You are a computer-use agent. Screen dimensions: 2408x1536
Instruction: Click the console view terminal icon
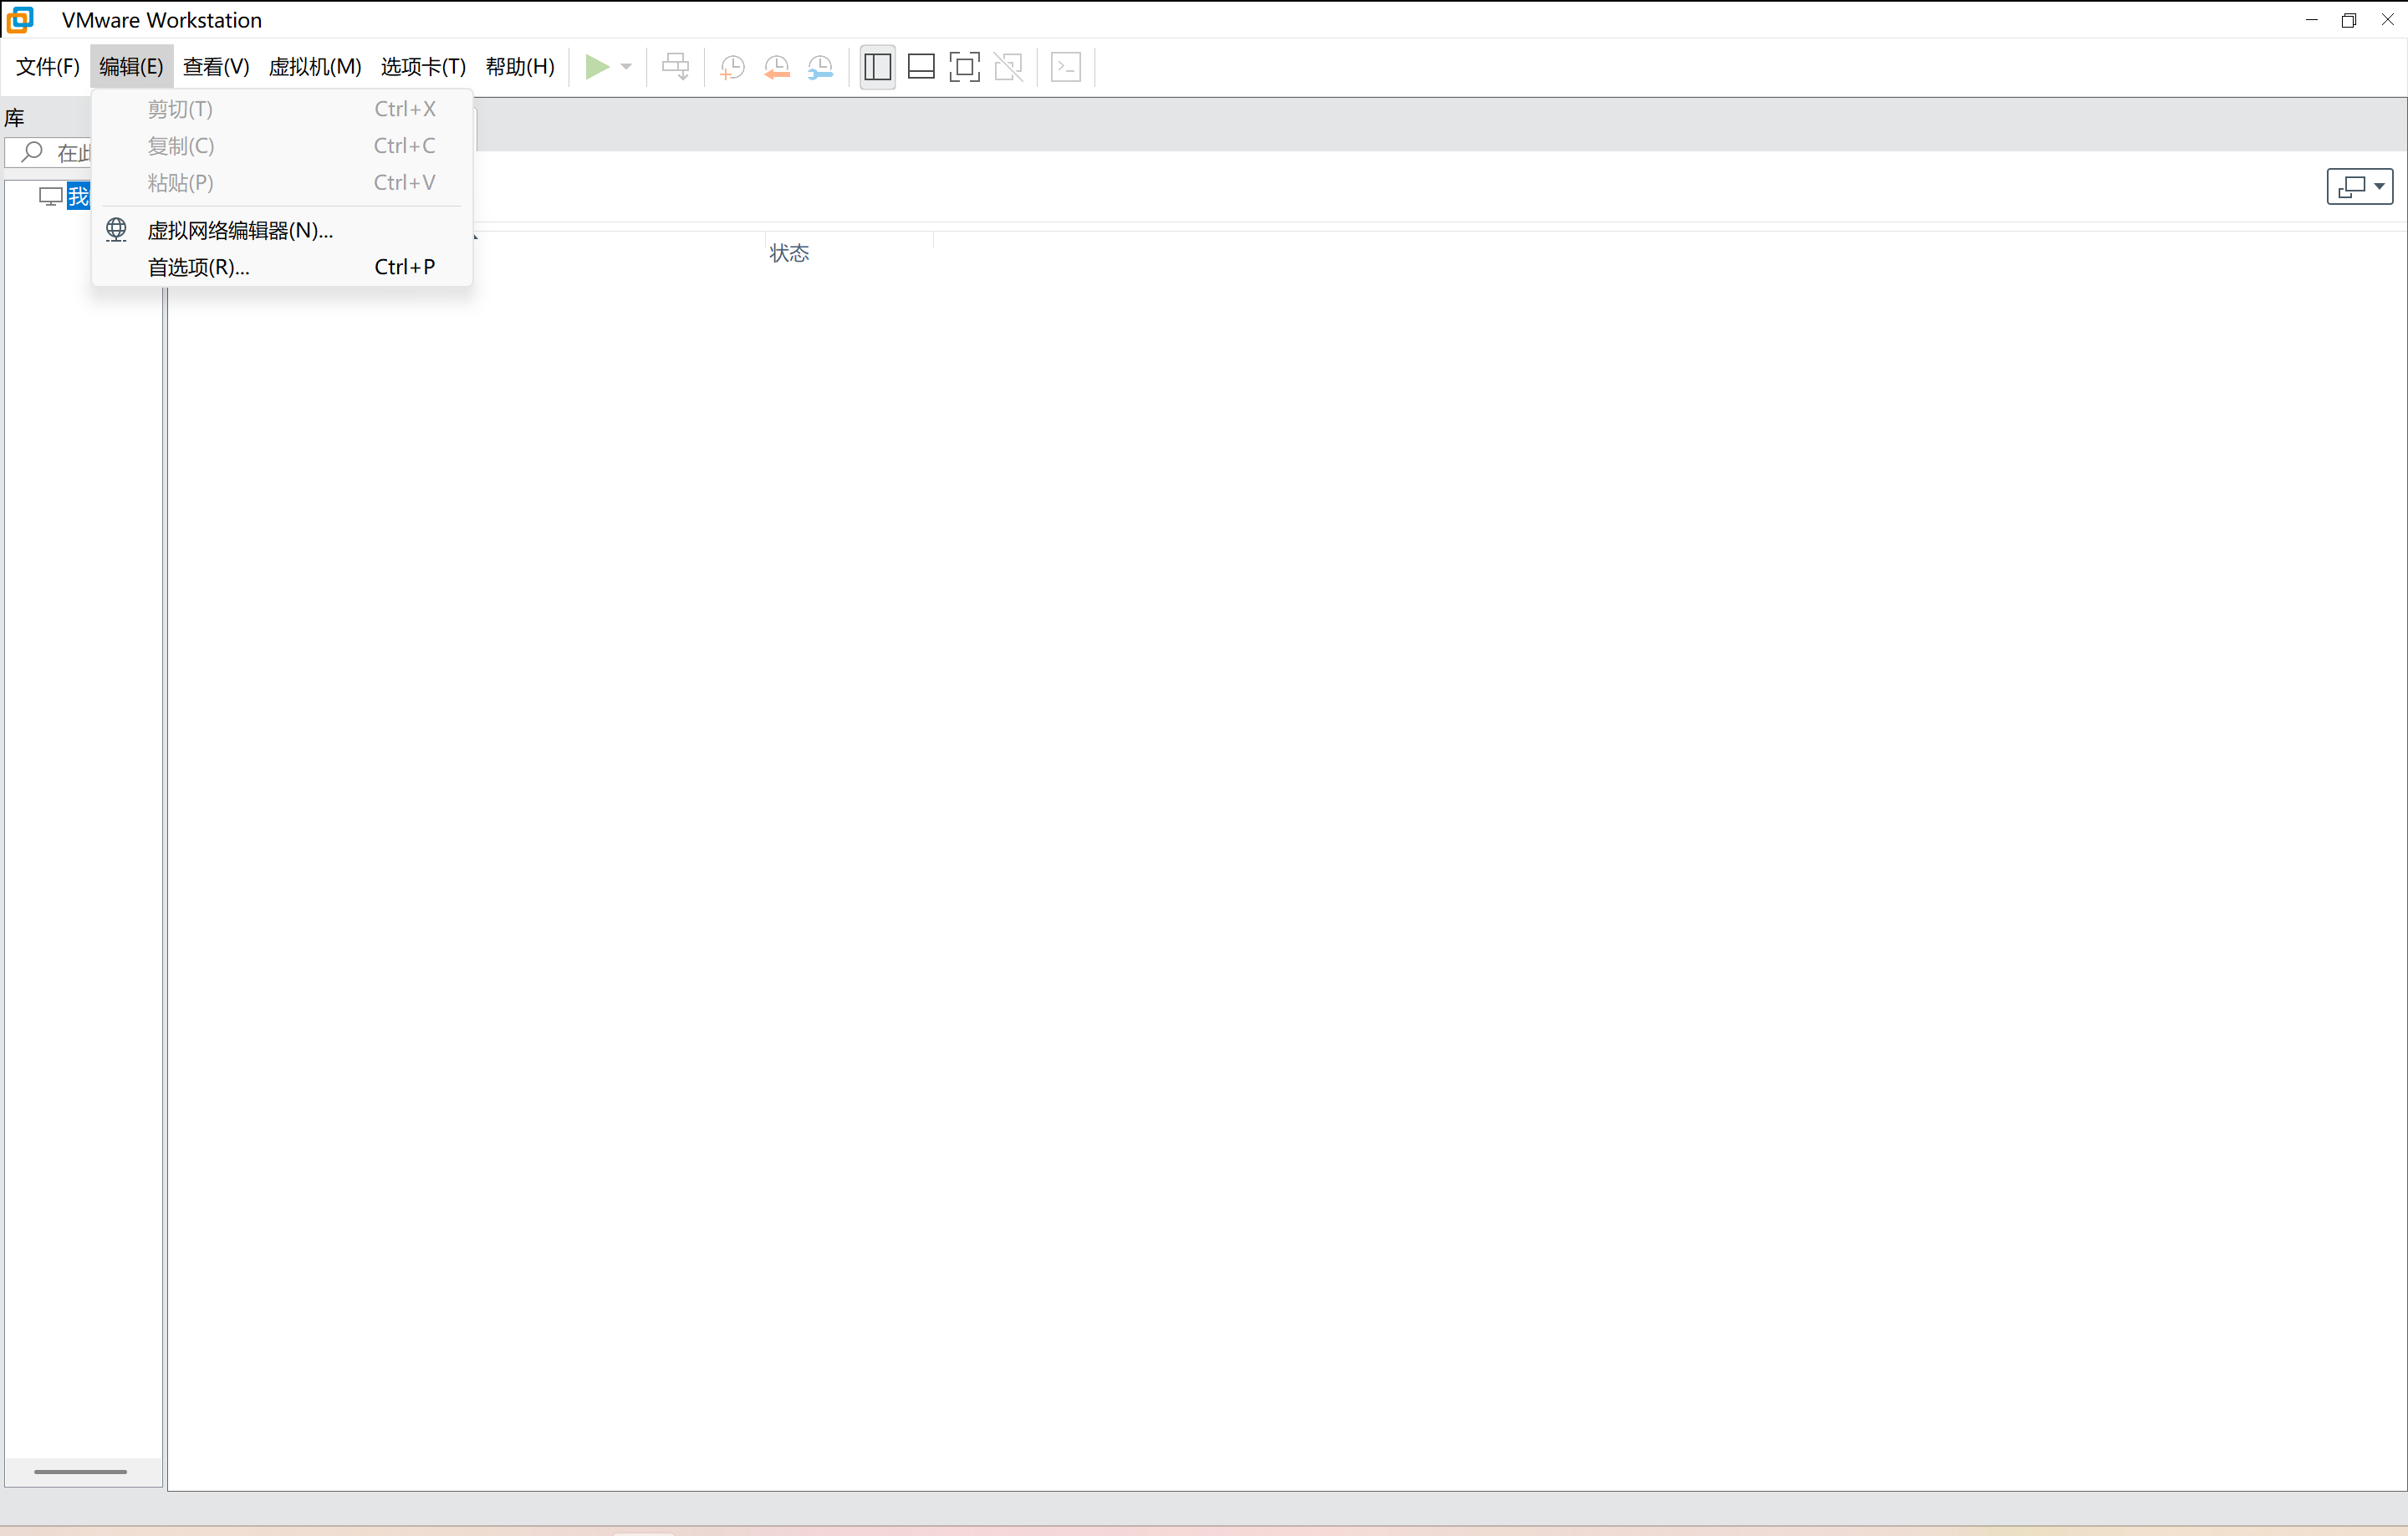[x=1066, y=67]
